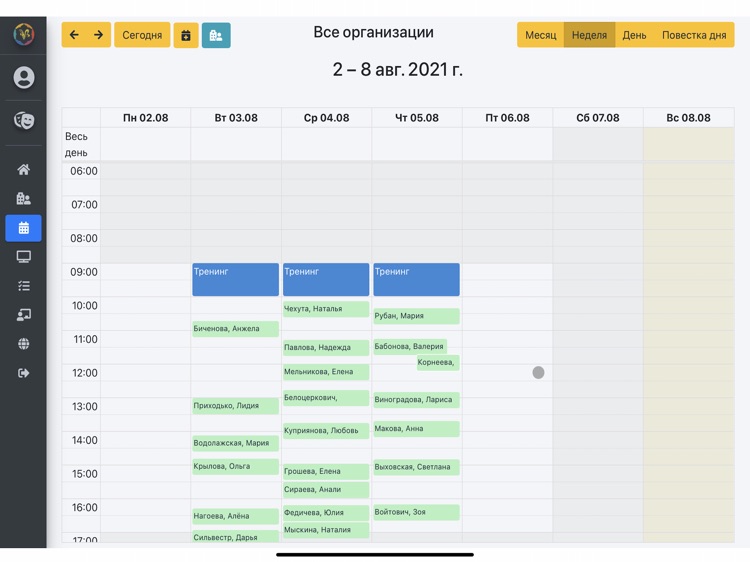
Task: Open Вс 08.08 day header
Action: tap(688, 118)
